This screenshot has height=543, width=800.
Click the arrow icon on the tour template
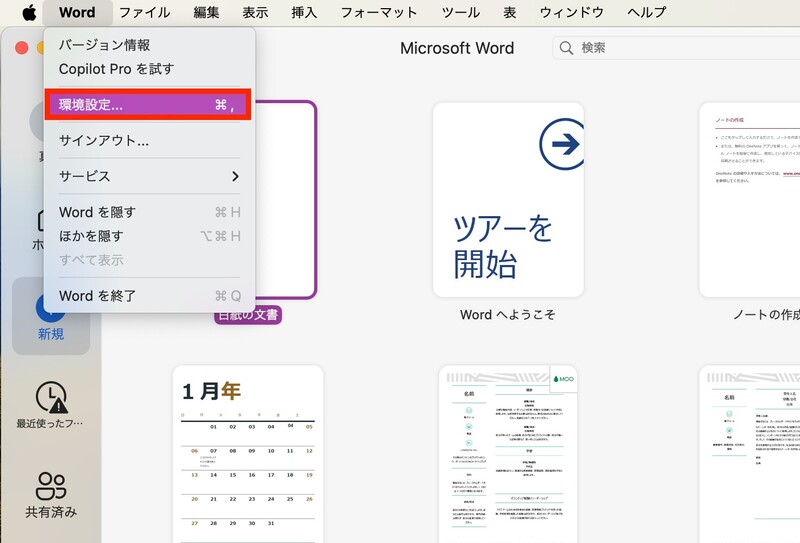point(562,144)
